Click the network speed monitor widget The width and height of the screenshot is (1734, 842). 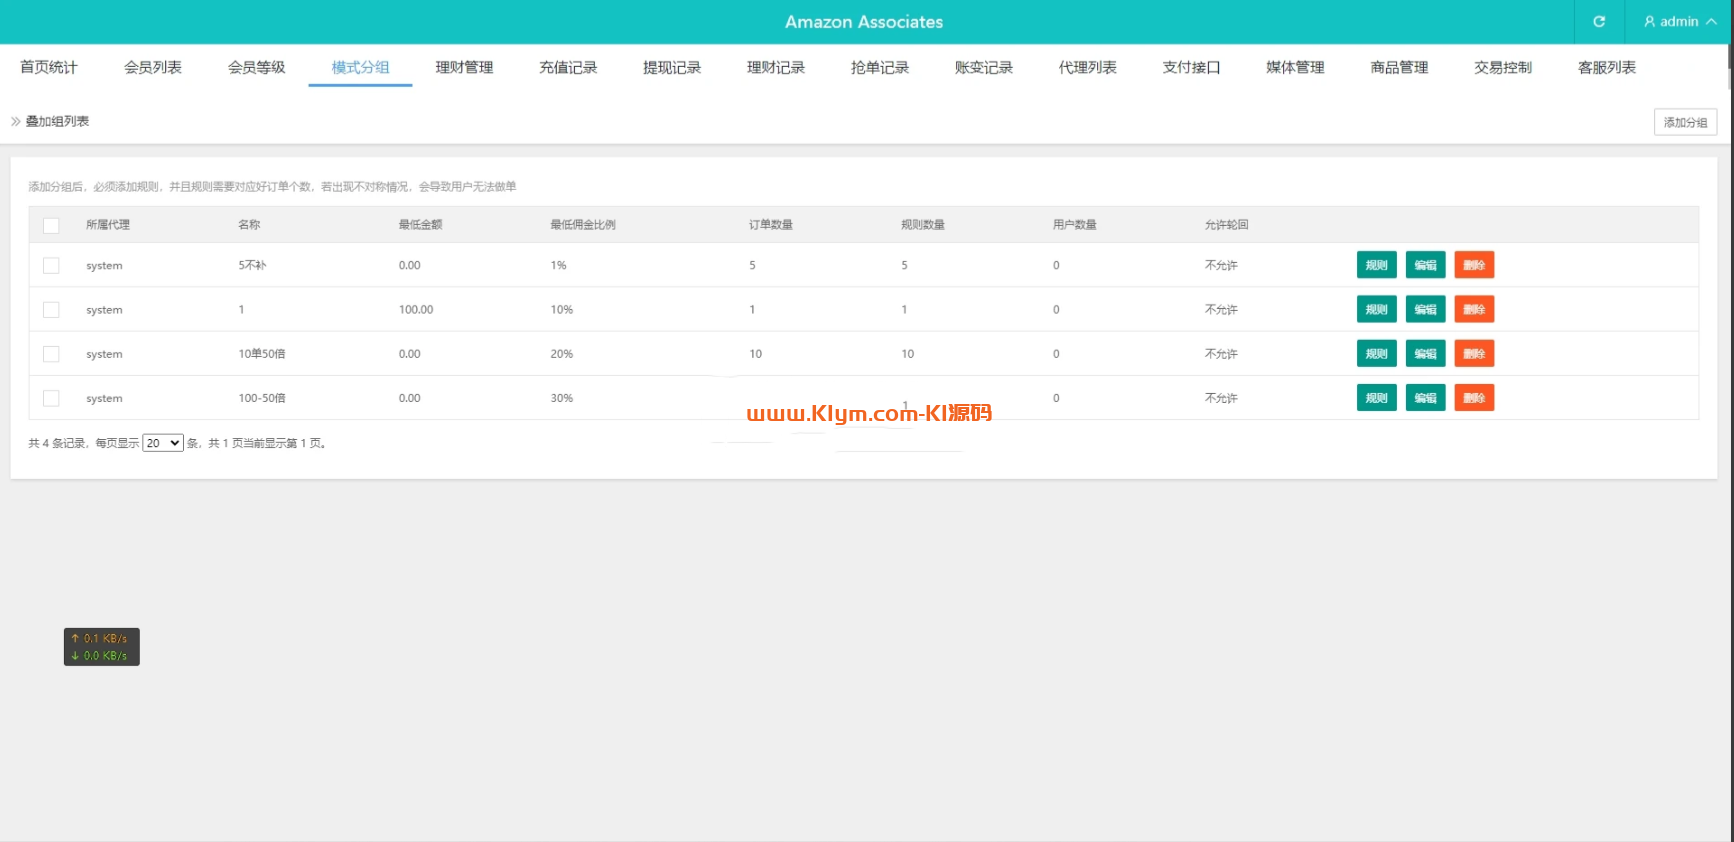tap(101, 647)
